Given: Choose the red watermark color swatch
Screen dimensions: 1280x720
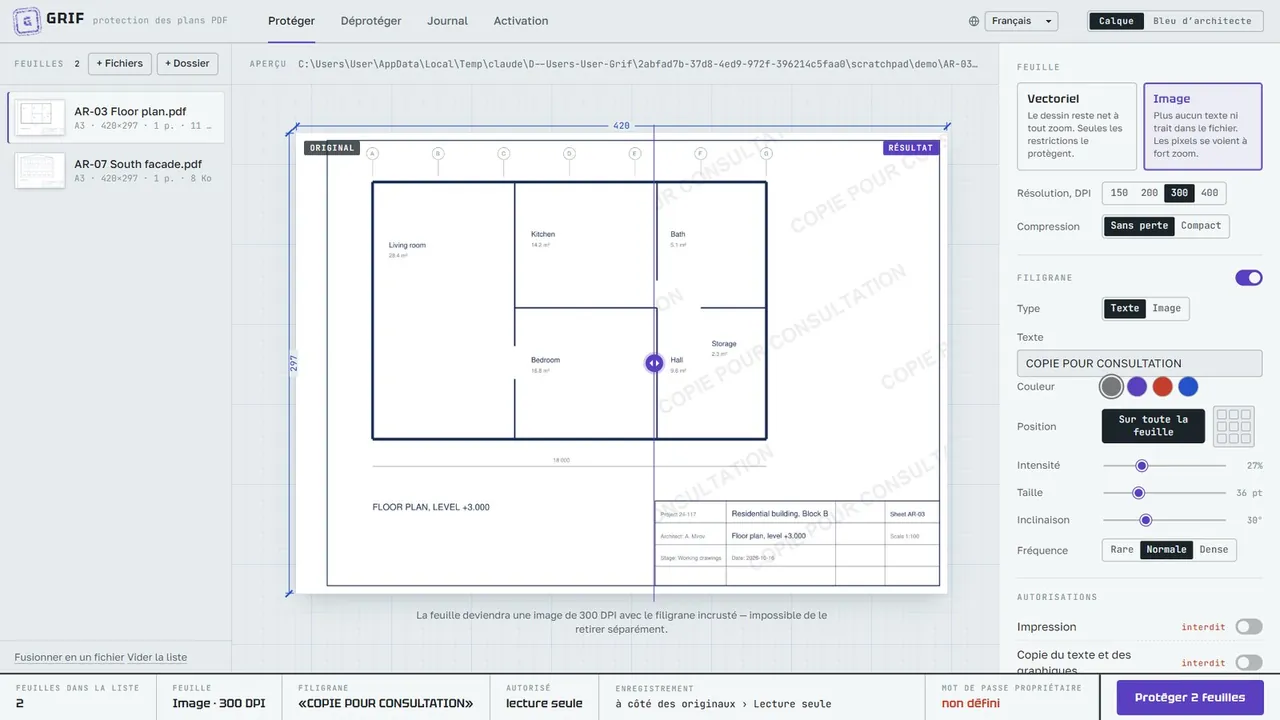Looking at the screenshot, I should 1162,387.
